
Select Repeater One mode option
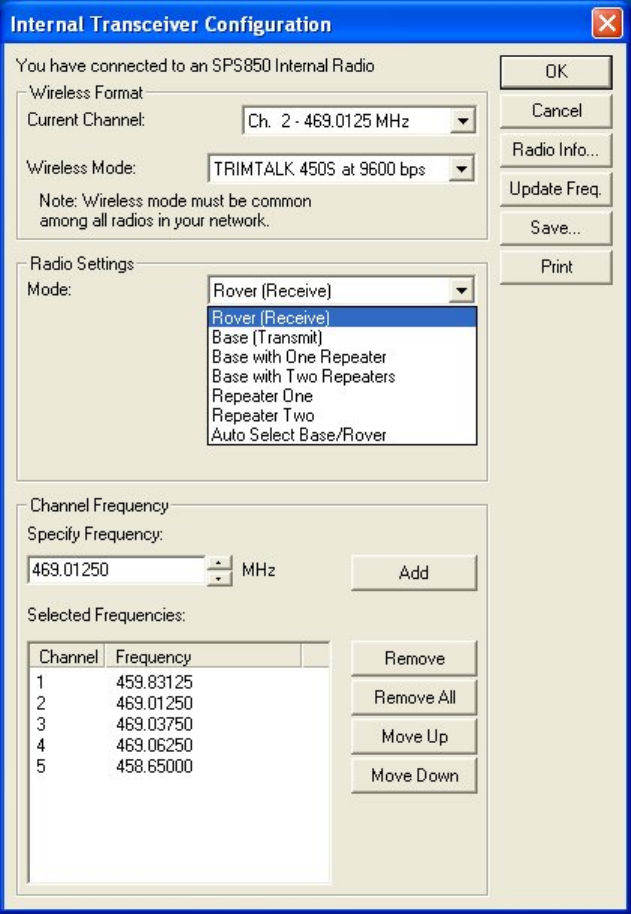point(342,396)
